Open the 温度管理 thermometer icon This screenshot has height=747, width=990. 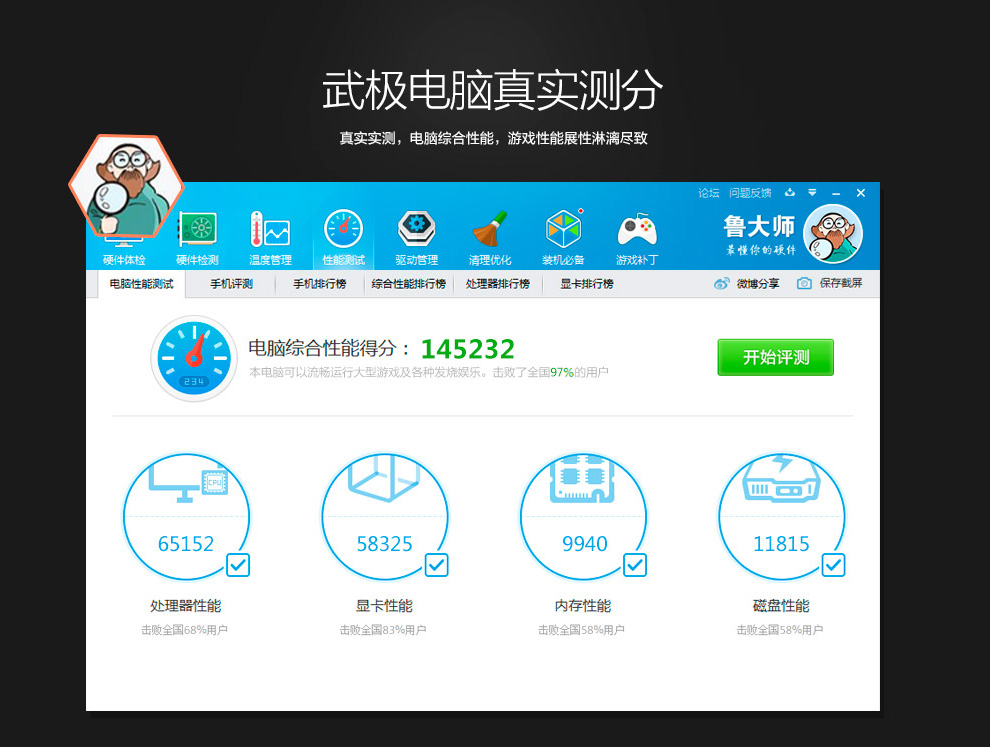point(270,229)
